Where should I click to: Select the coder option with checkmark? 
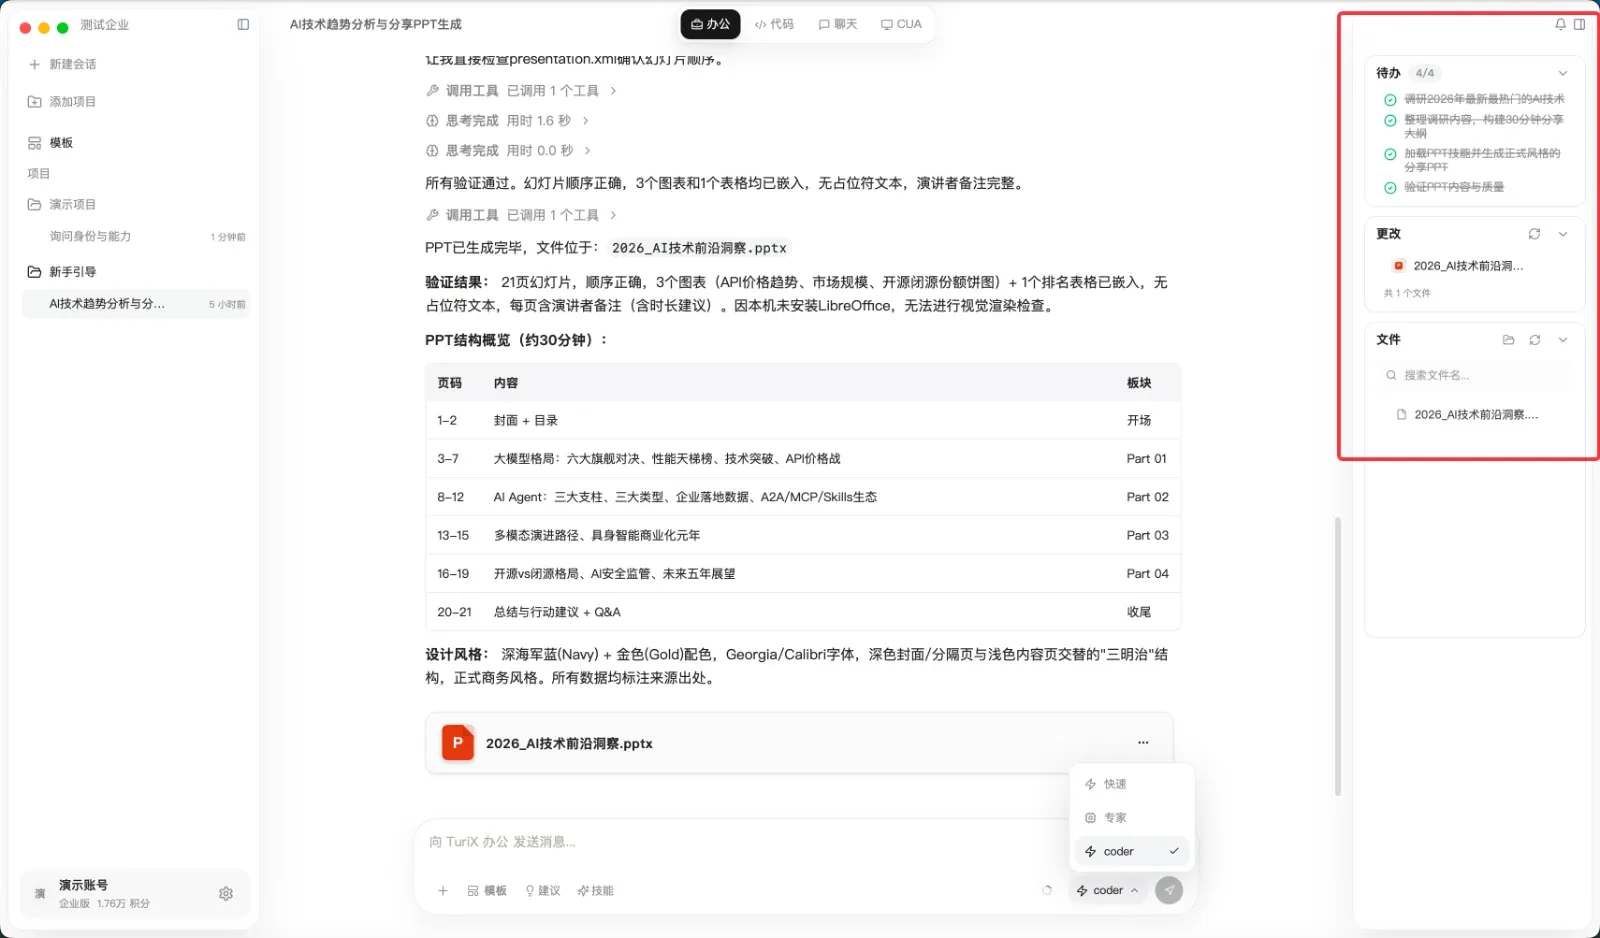[x=1132, y=852]
